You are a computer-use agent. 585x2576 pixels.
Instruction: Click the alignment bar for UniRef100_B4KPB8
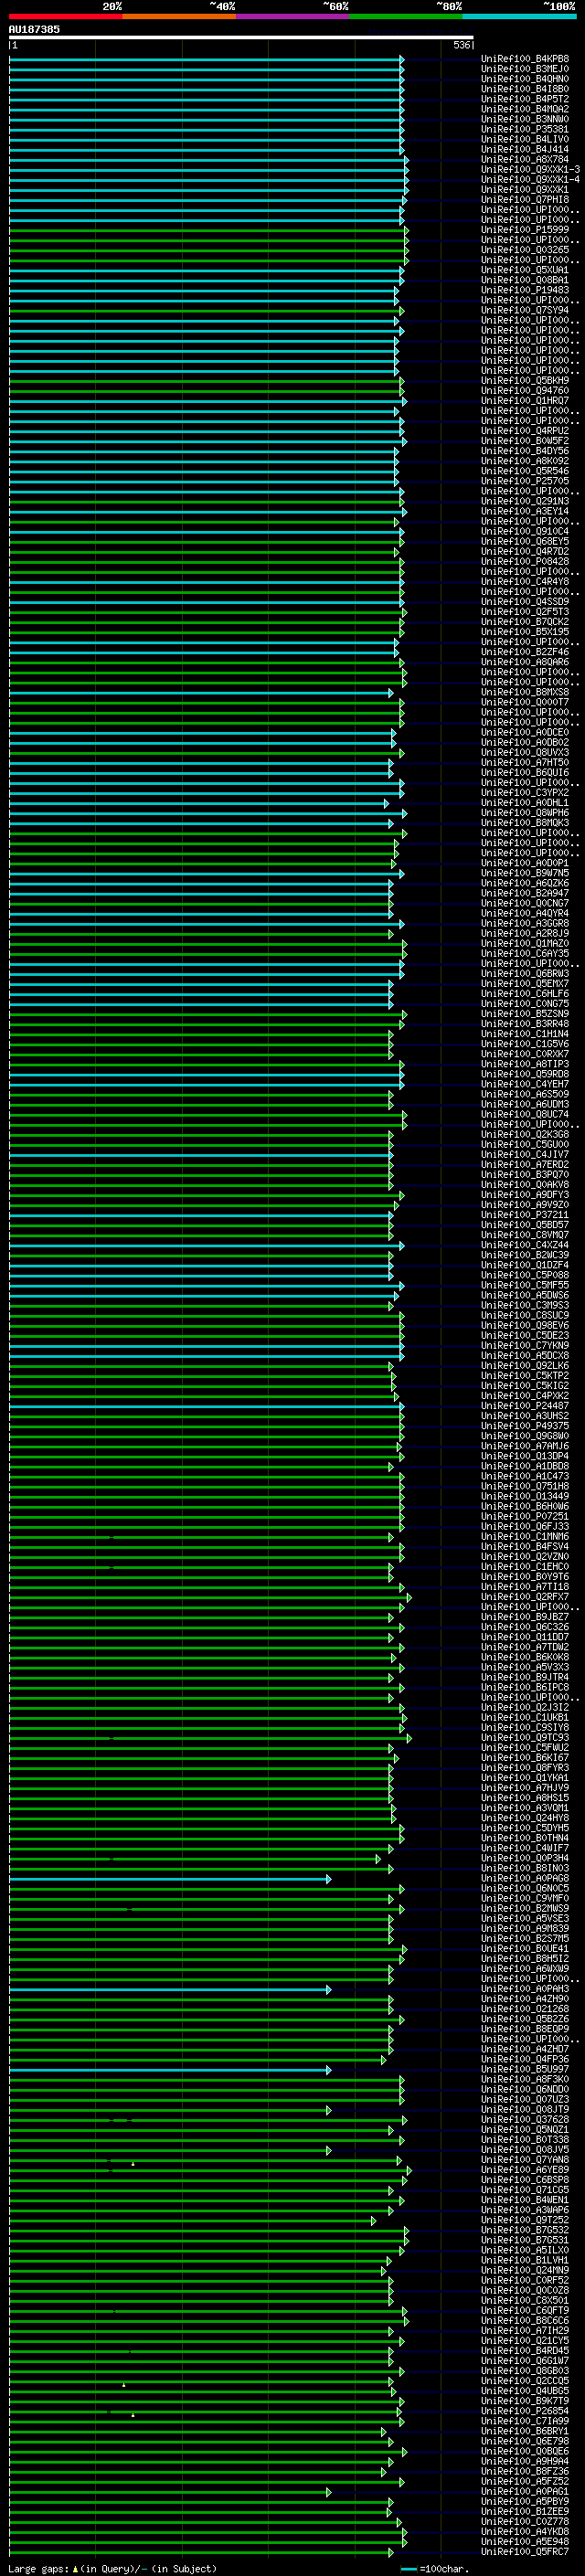click(x=206, y=59)
